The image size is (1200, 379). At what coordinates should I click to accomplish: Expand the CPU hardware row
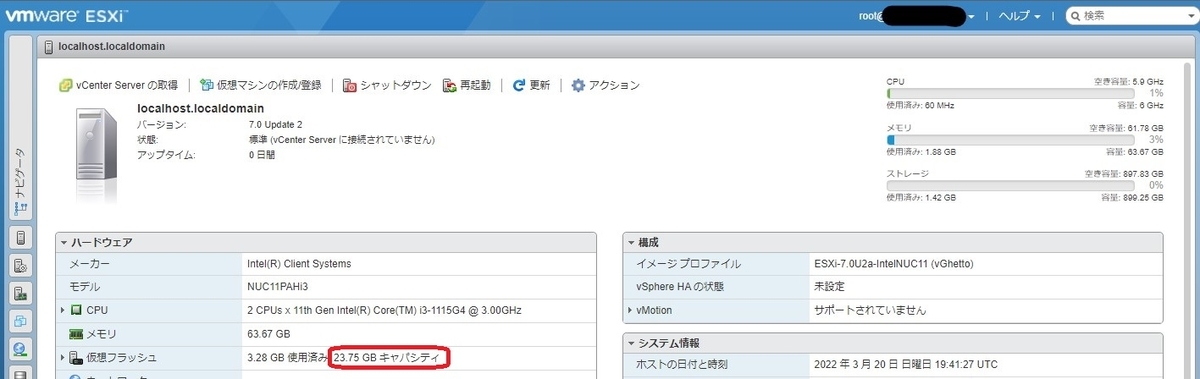63,311
